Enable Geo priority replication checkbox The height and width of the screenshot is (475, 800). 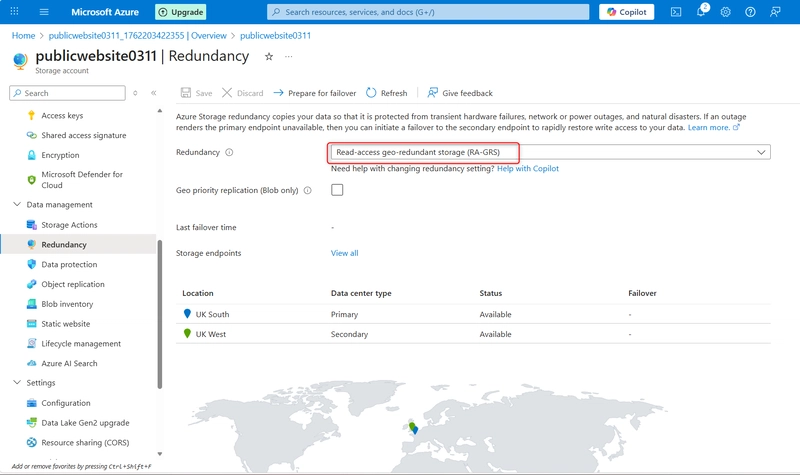click(x=337, y=190)
